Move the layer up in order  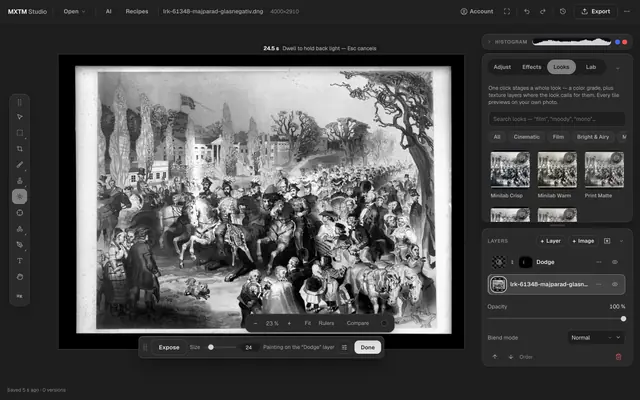pyautogui.click(x=495, y=357)
